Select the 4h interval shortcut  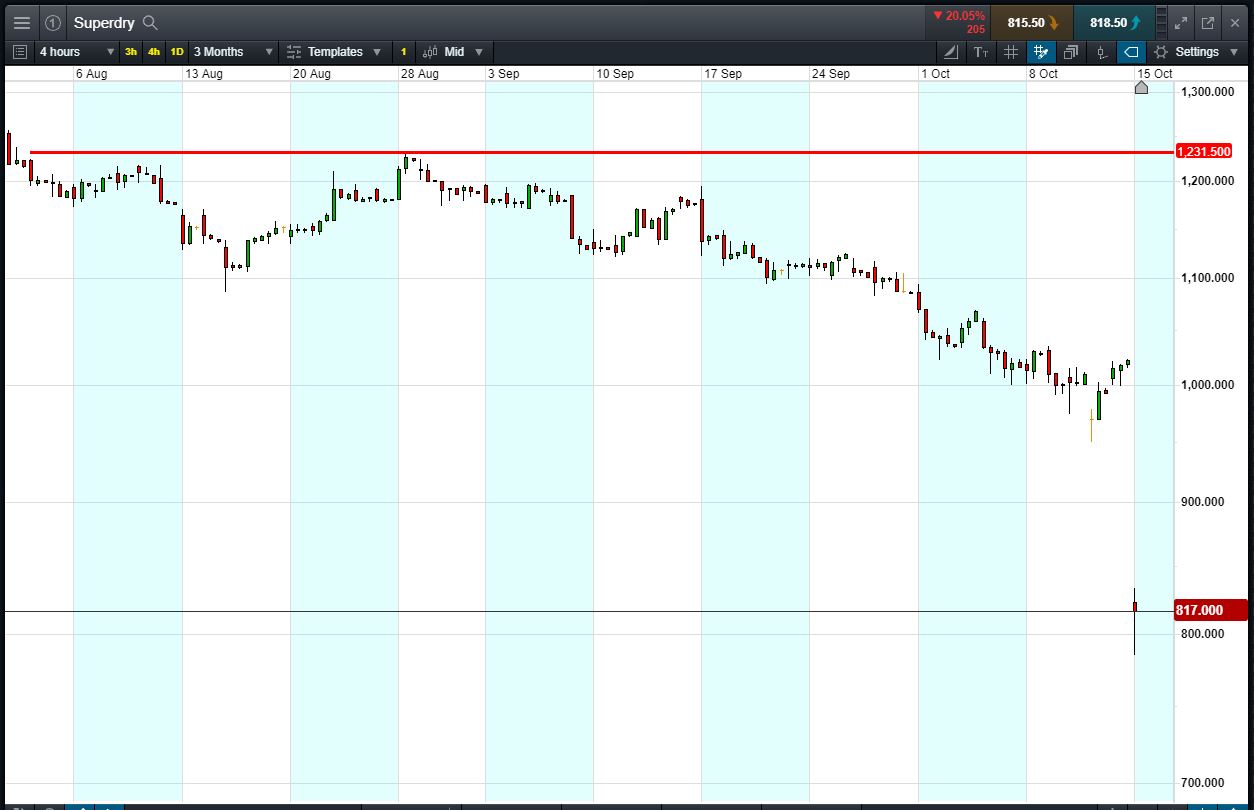click(x=154, y=52)
